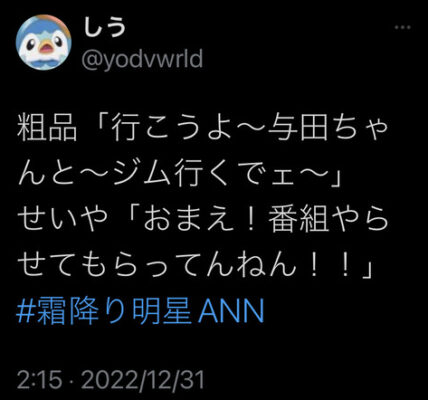This screenshot has width=428, height=400.
Task: Select the ANN part of hashtag
Action: click(231, 311)
